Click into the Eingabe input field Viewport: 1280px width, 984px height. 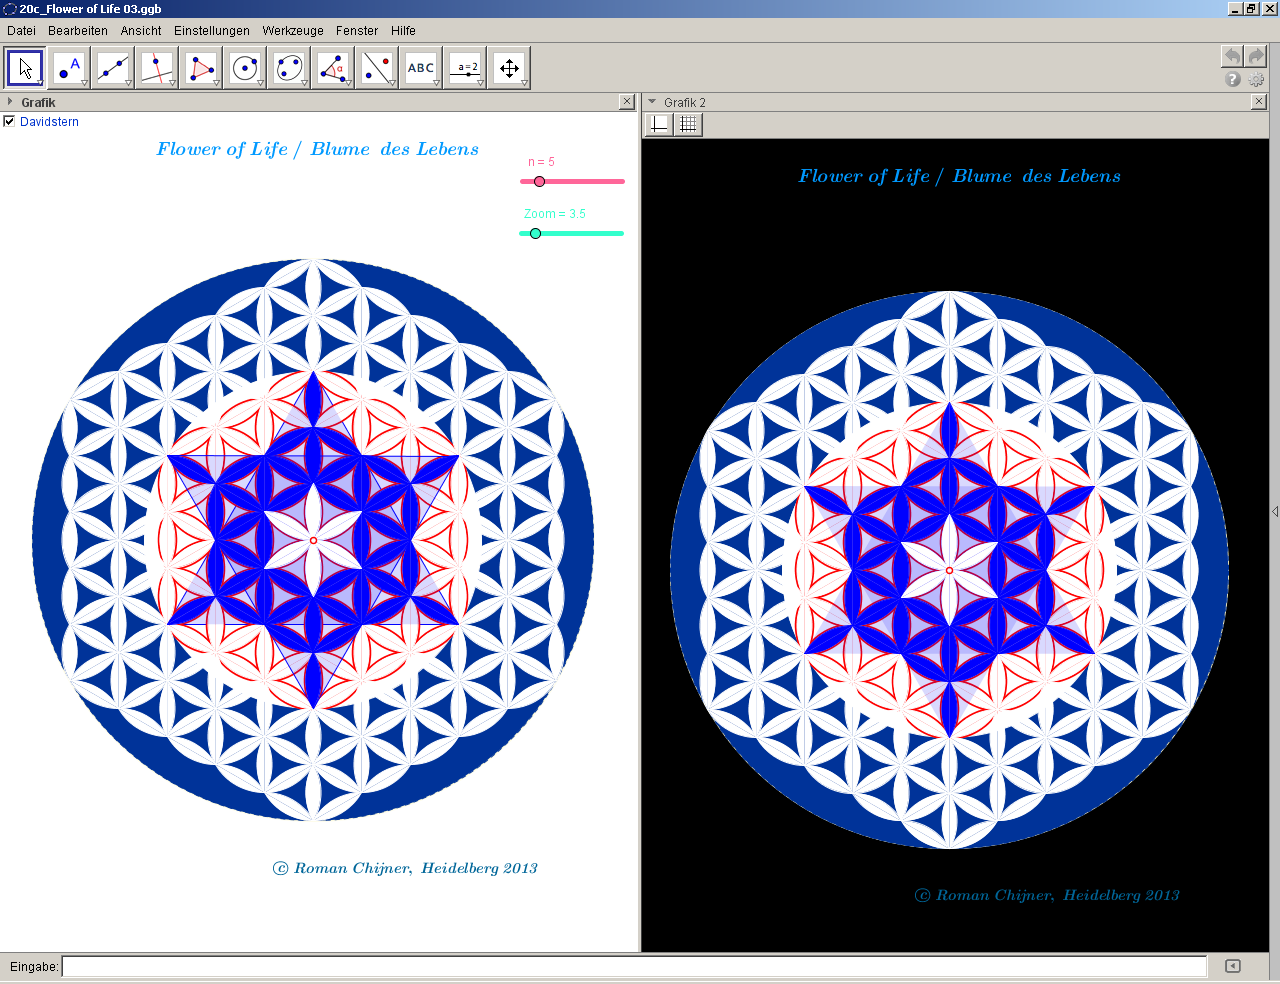coord(634,966)
